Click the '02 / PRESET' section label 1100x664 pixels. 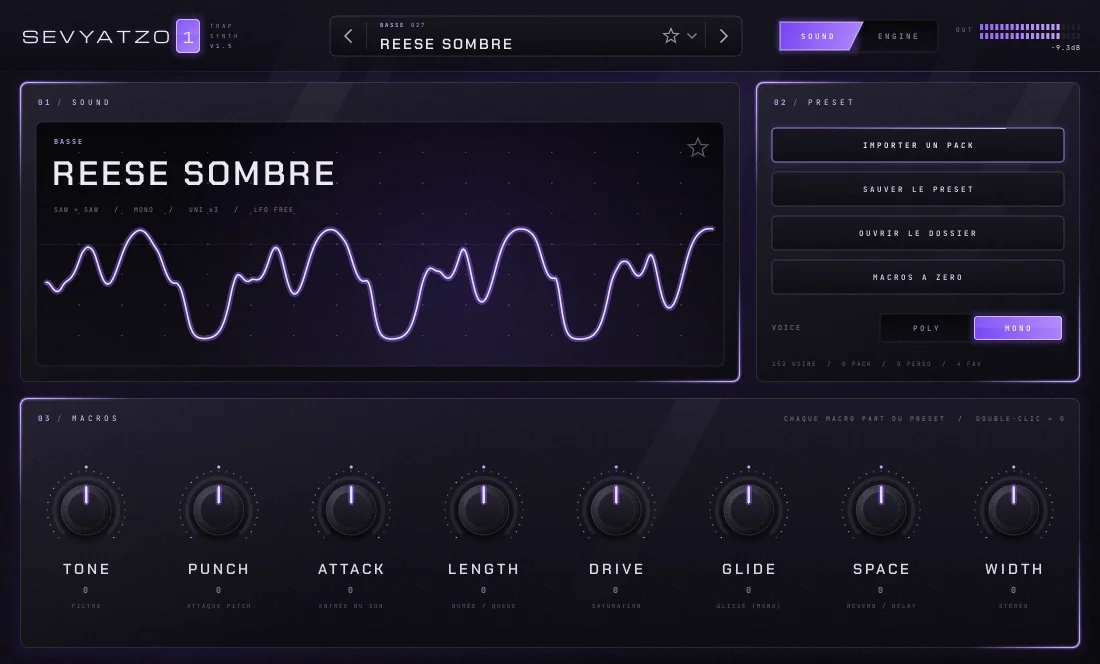(x=814, y=102)
